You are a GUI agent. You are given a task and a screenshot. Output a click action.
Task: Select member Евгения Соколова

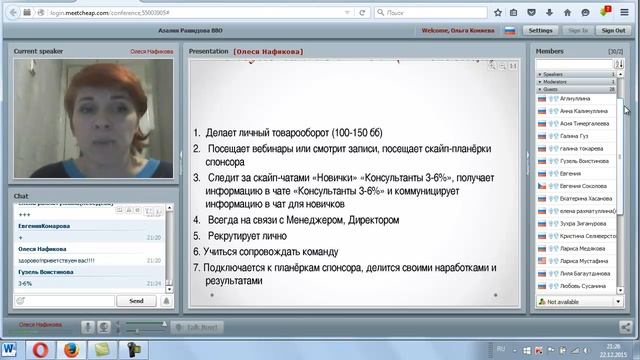click(x=576, y=186)
